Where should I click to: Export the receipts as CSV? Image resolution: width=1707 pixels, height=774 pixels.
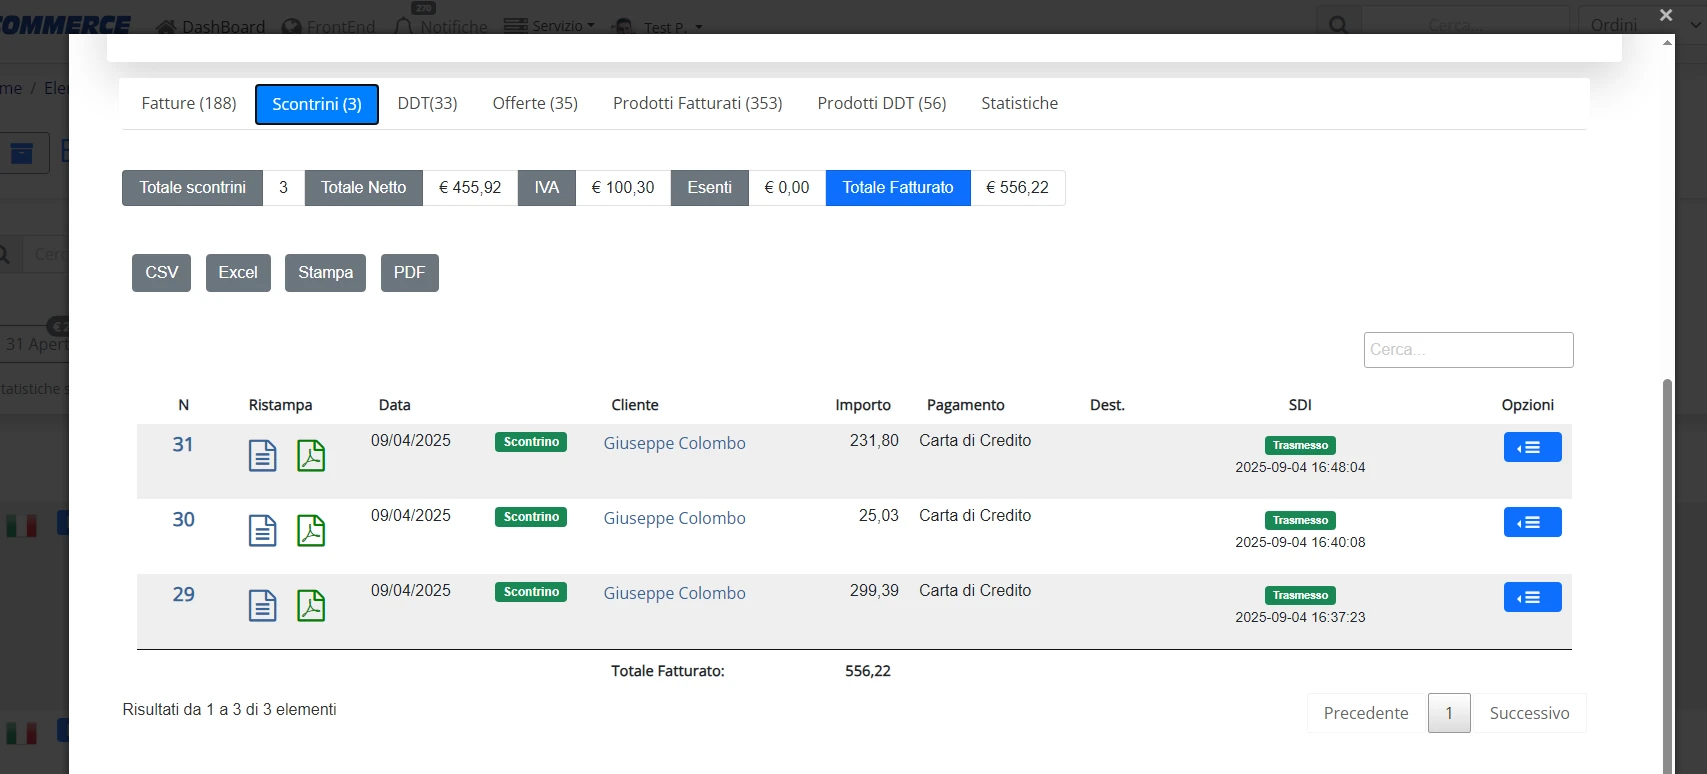161,272
